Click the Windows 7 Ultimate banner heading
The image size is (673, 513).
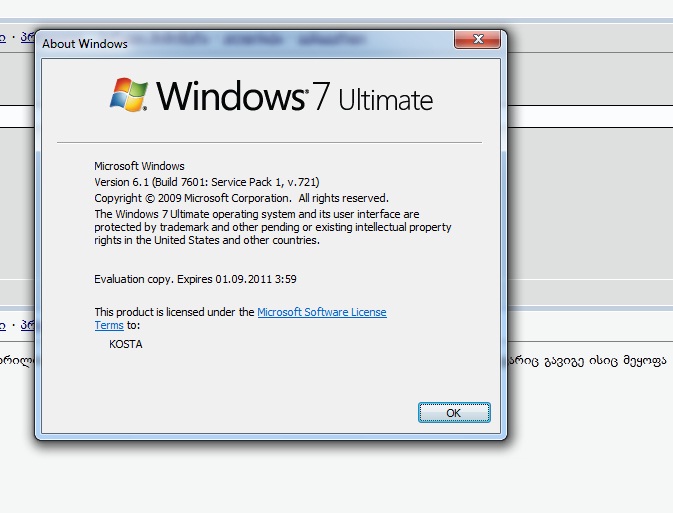pos(294,97)
